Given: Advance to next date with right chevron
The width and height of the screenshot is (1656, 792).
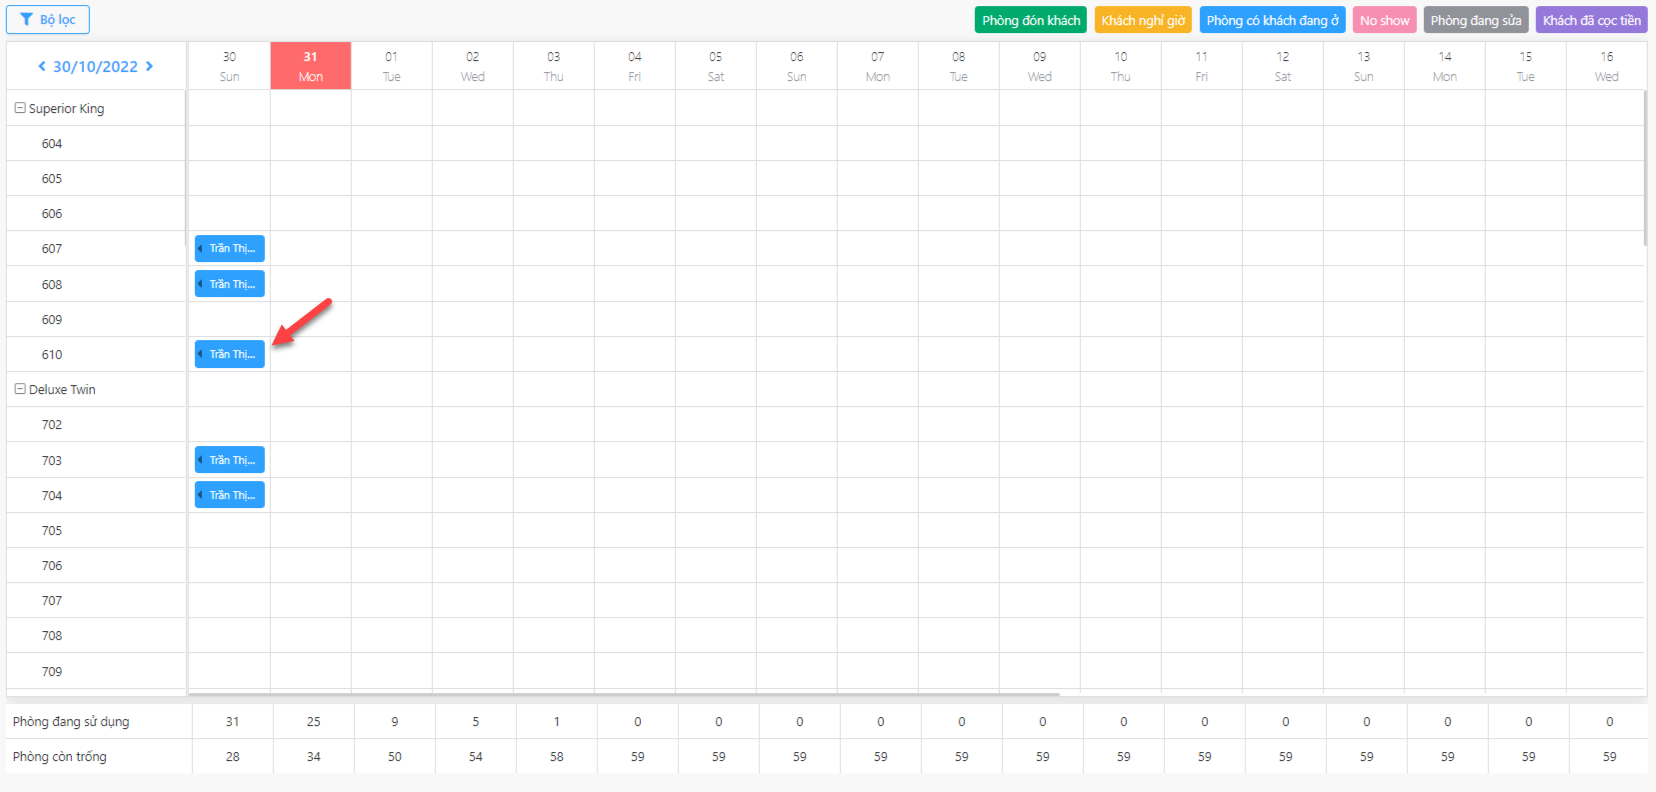Looking at the screenshot, I should 150,66.
